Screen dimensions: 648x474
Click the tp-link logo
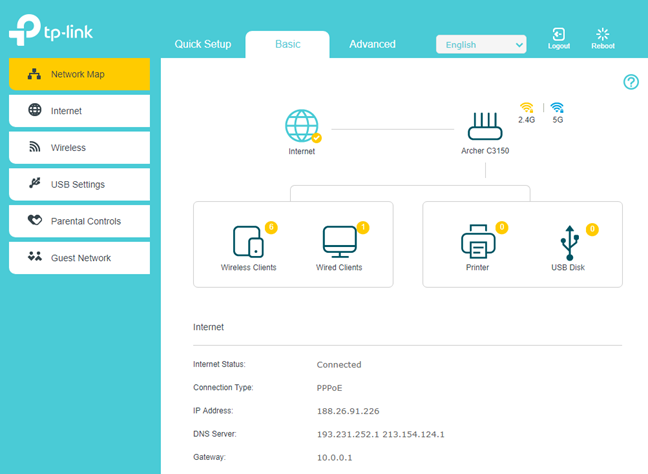[x=51, y=30]
